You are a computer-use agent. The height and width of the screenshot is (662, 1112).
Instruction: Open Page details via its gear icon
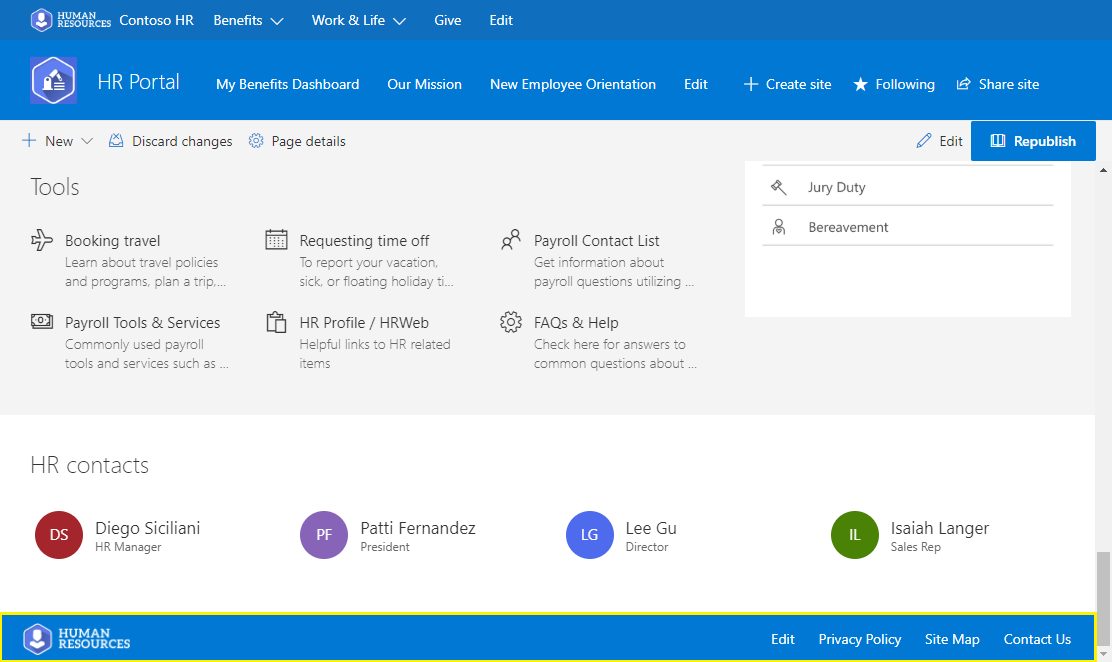[254, 141]
